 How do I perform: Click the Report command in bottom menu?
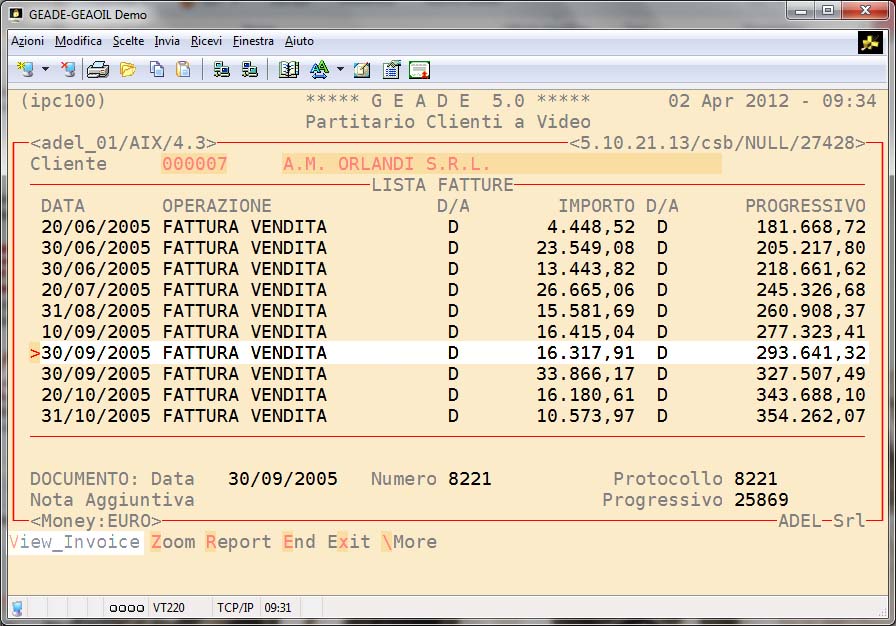coord(238,542)
